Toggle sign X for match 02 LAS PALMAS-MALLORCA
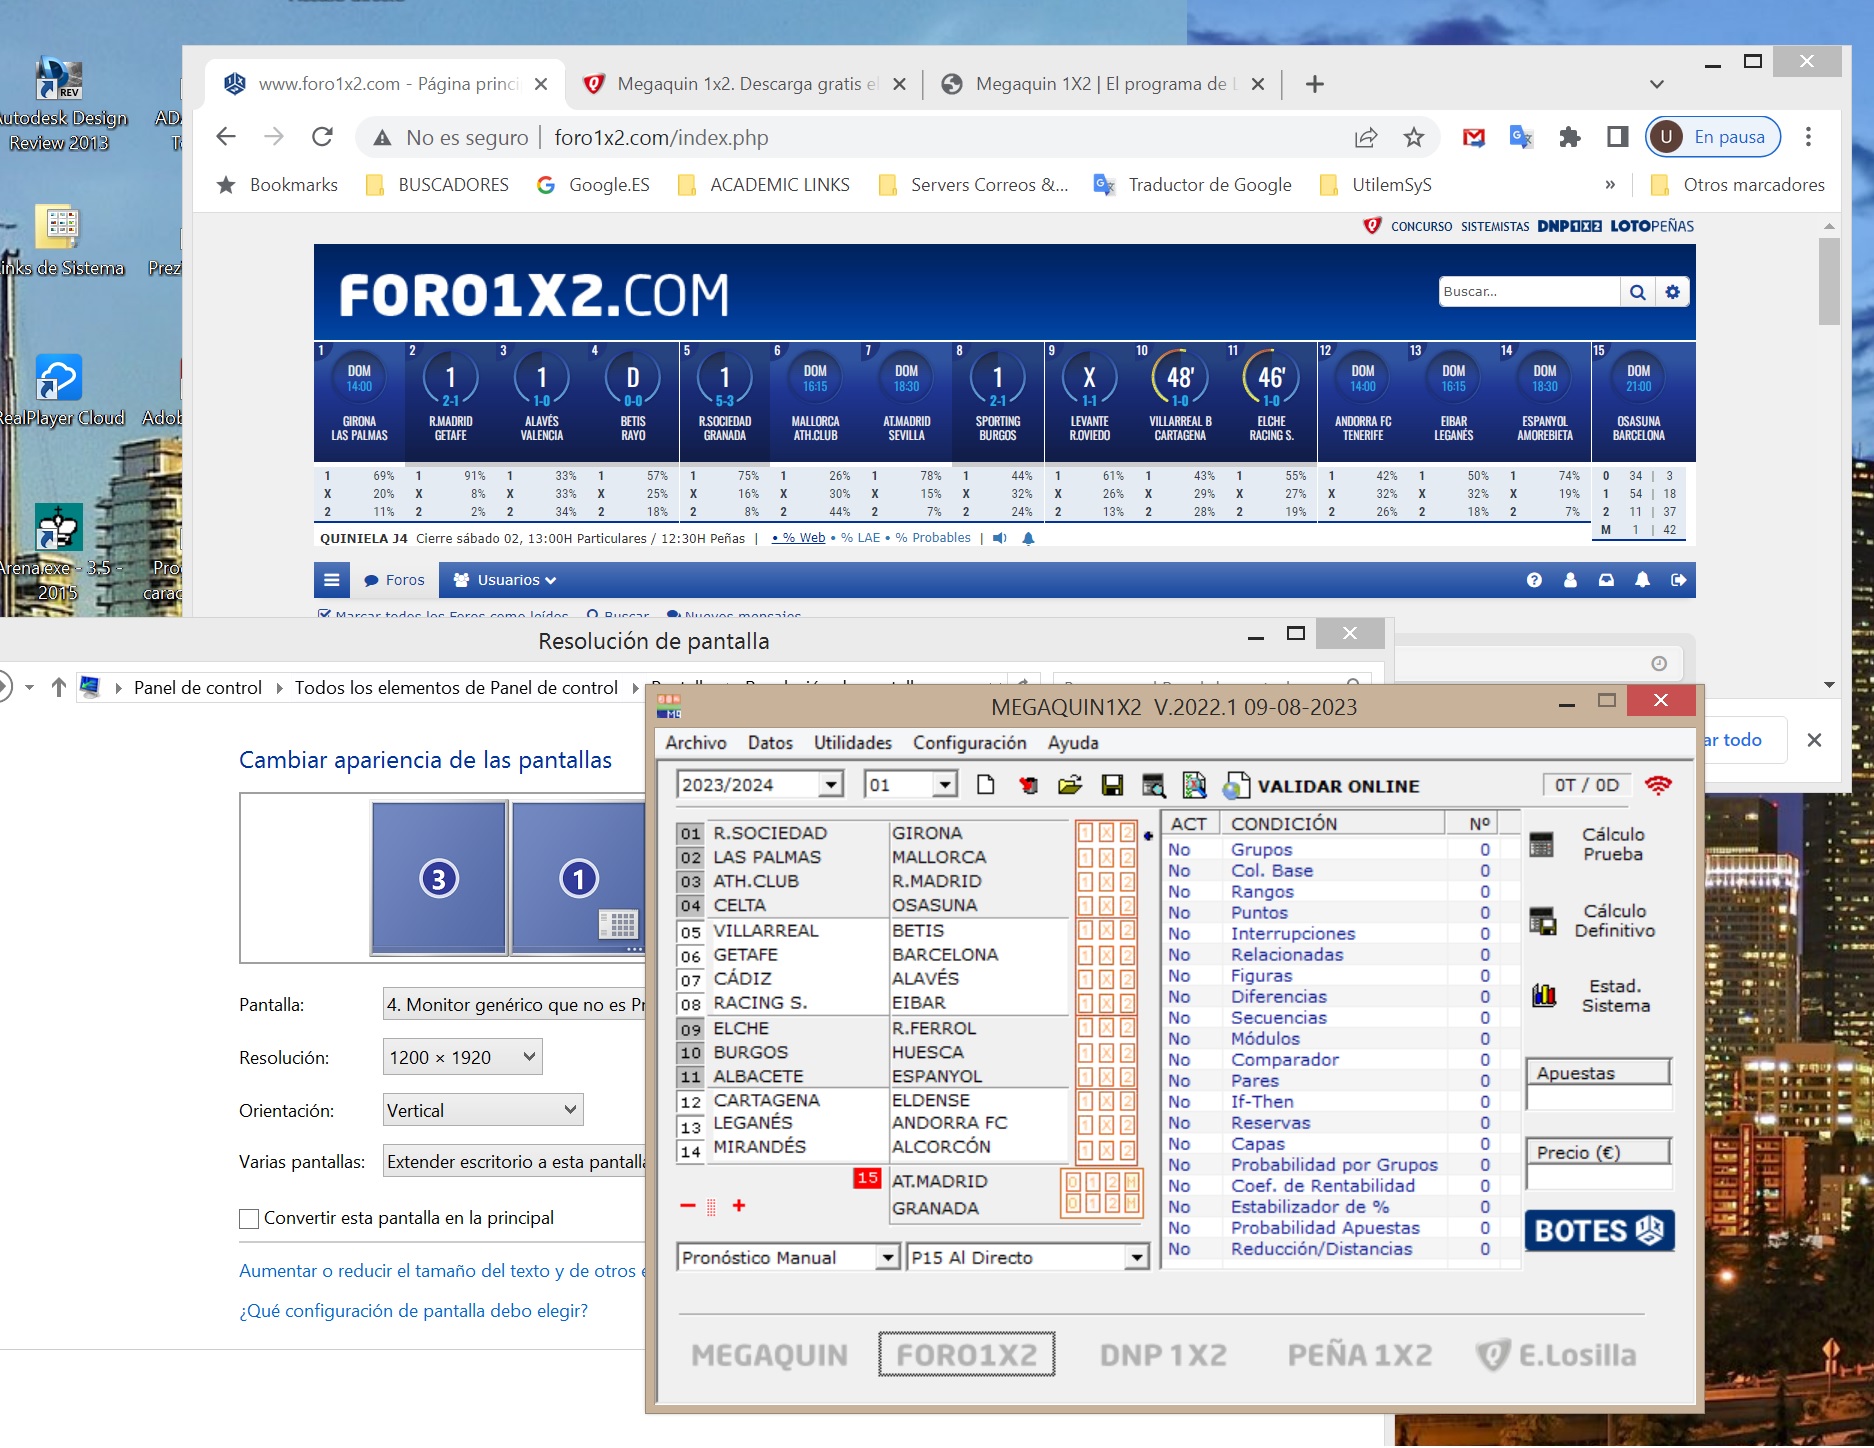The height and width of the screenshot is (1448, 1874). pos(1106,857)
